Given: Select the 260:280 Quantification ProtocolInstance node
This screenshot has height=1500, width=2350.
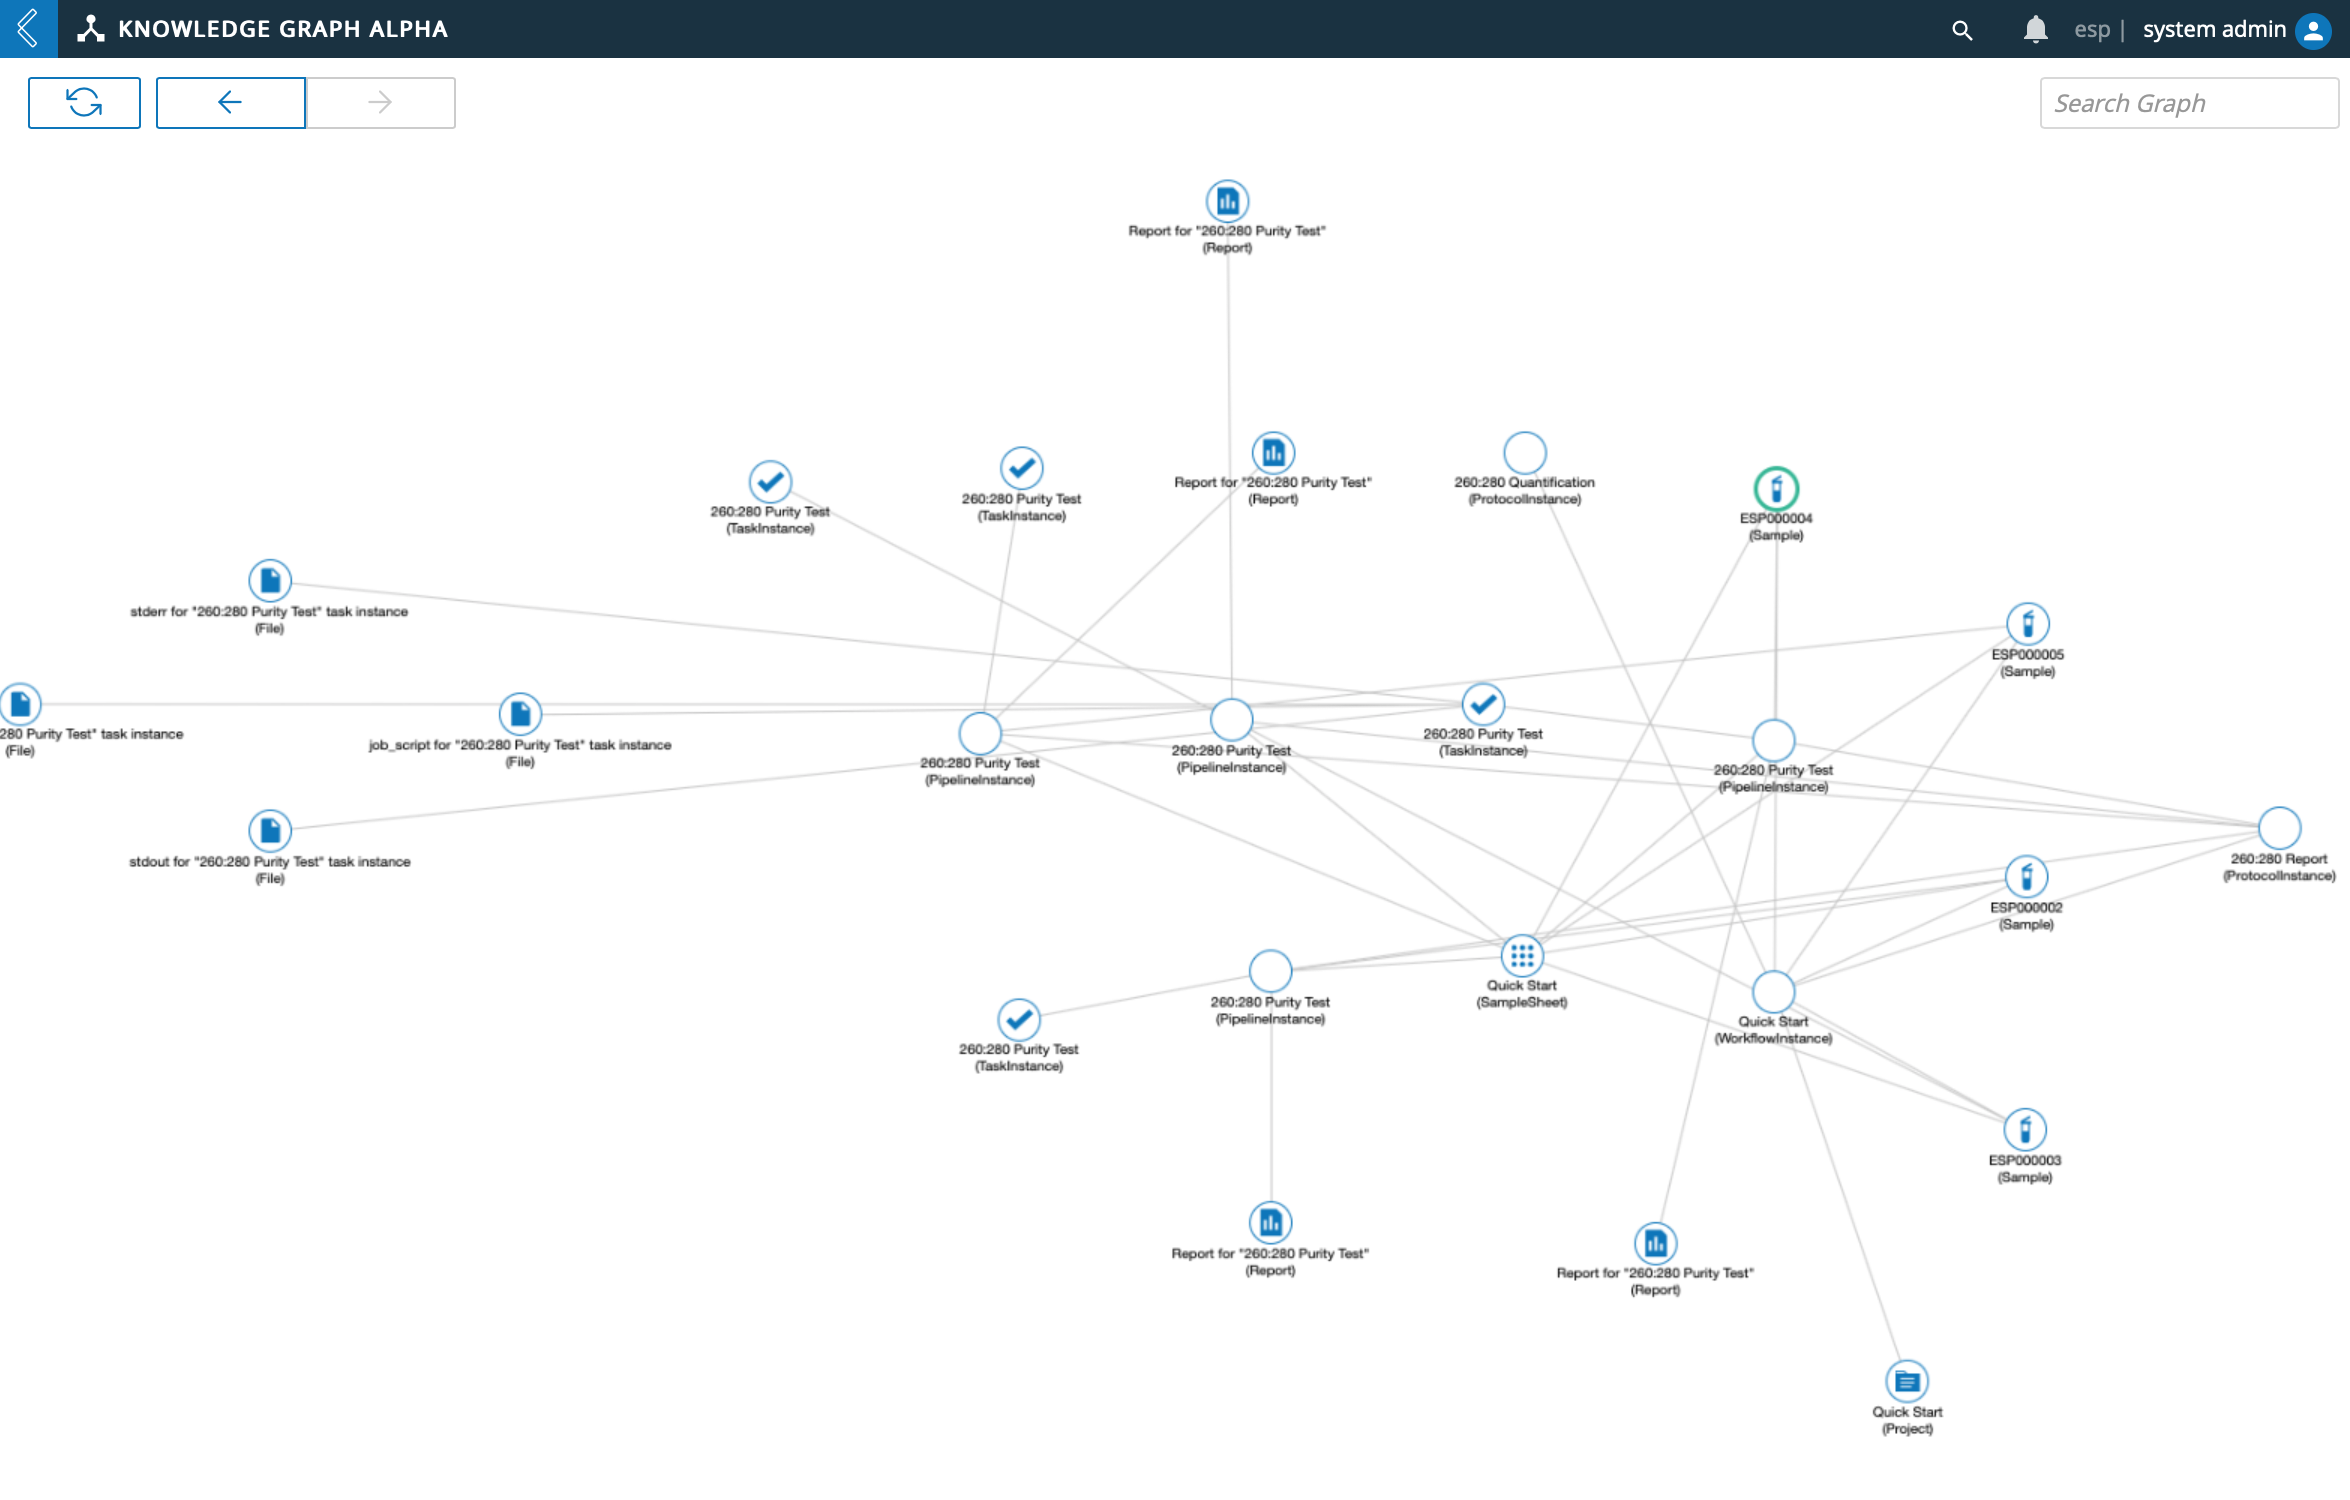Looking at the screenshot, I should [1525, 453].
